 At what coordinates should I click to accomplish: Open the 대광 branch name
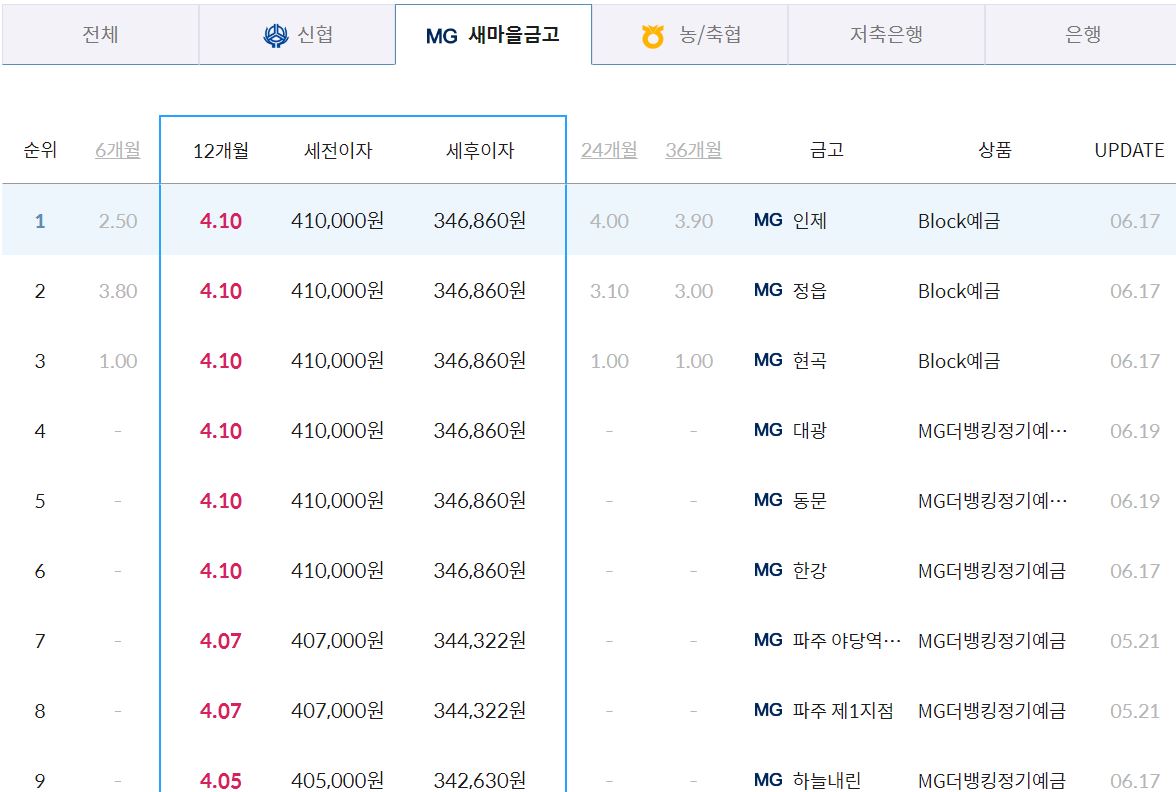tap(809, 430)
